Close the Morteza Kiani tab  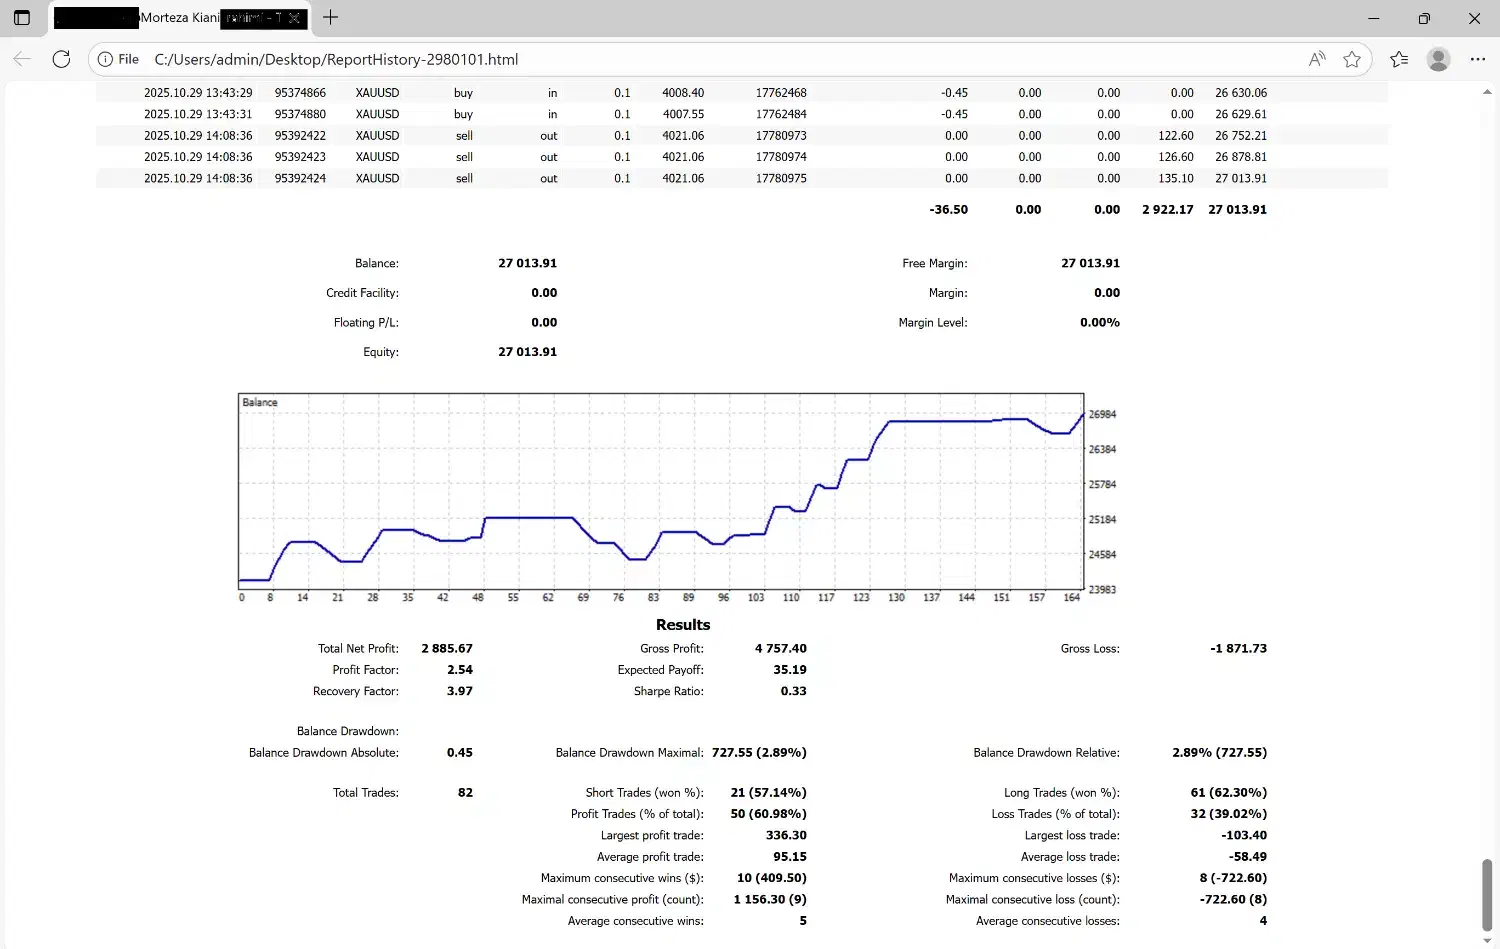coord(294,18)
